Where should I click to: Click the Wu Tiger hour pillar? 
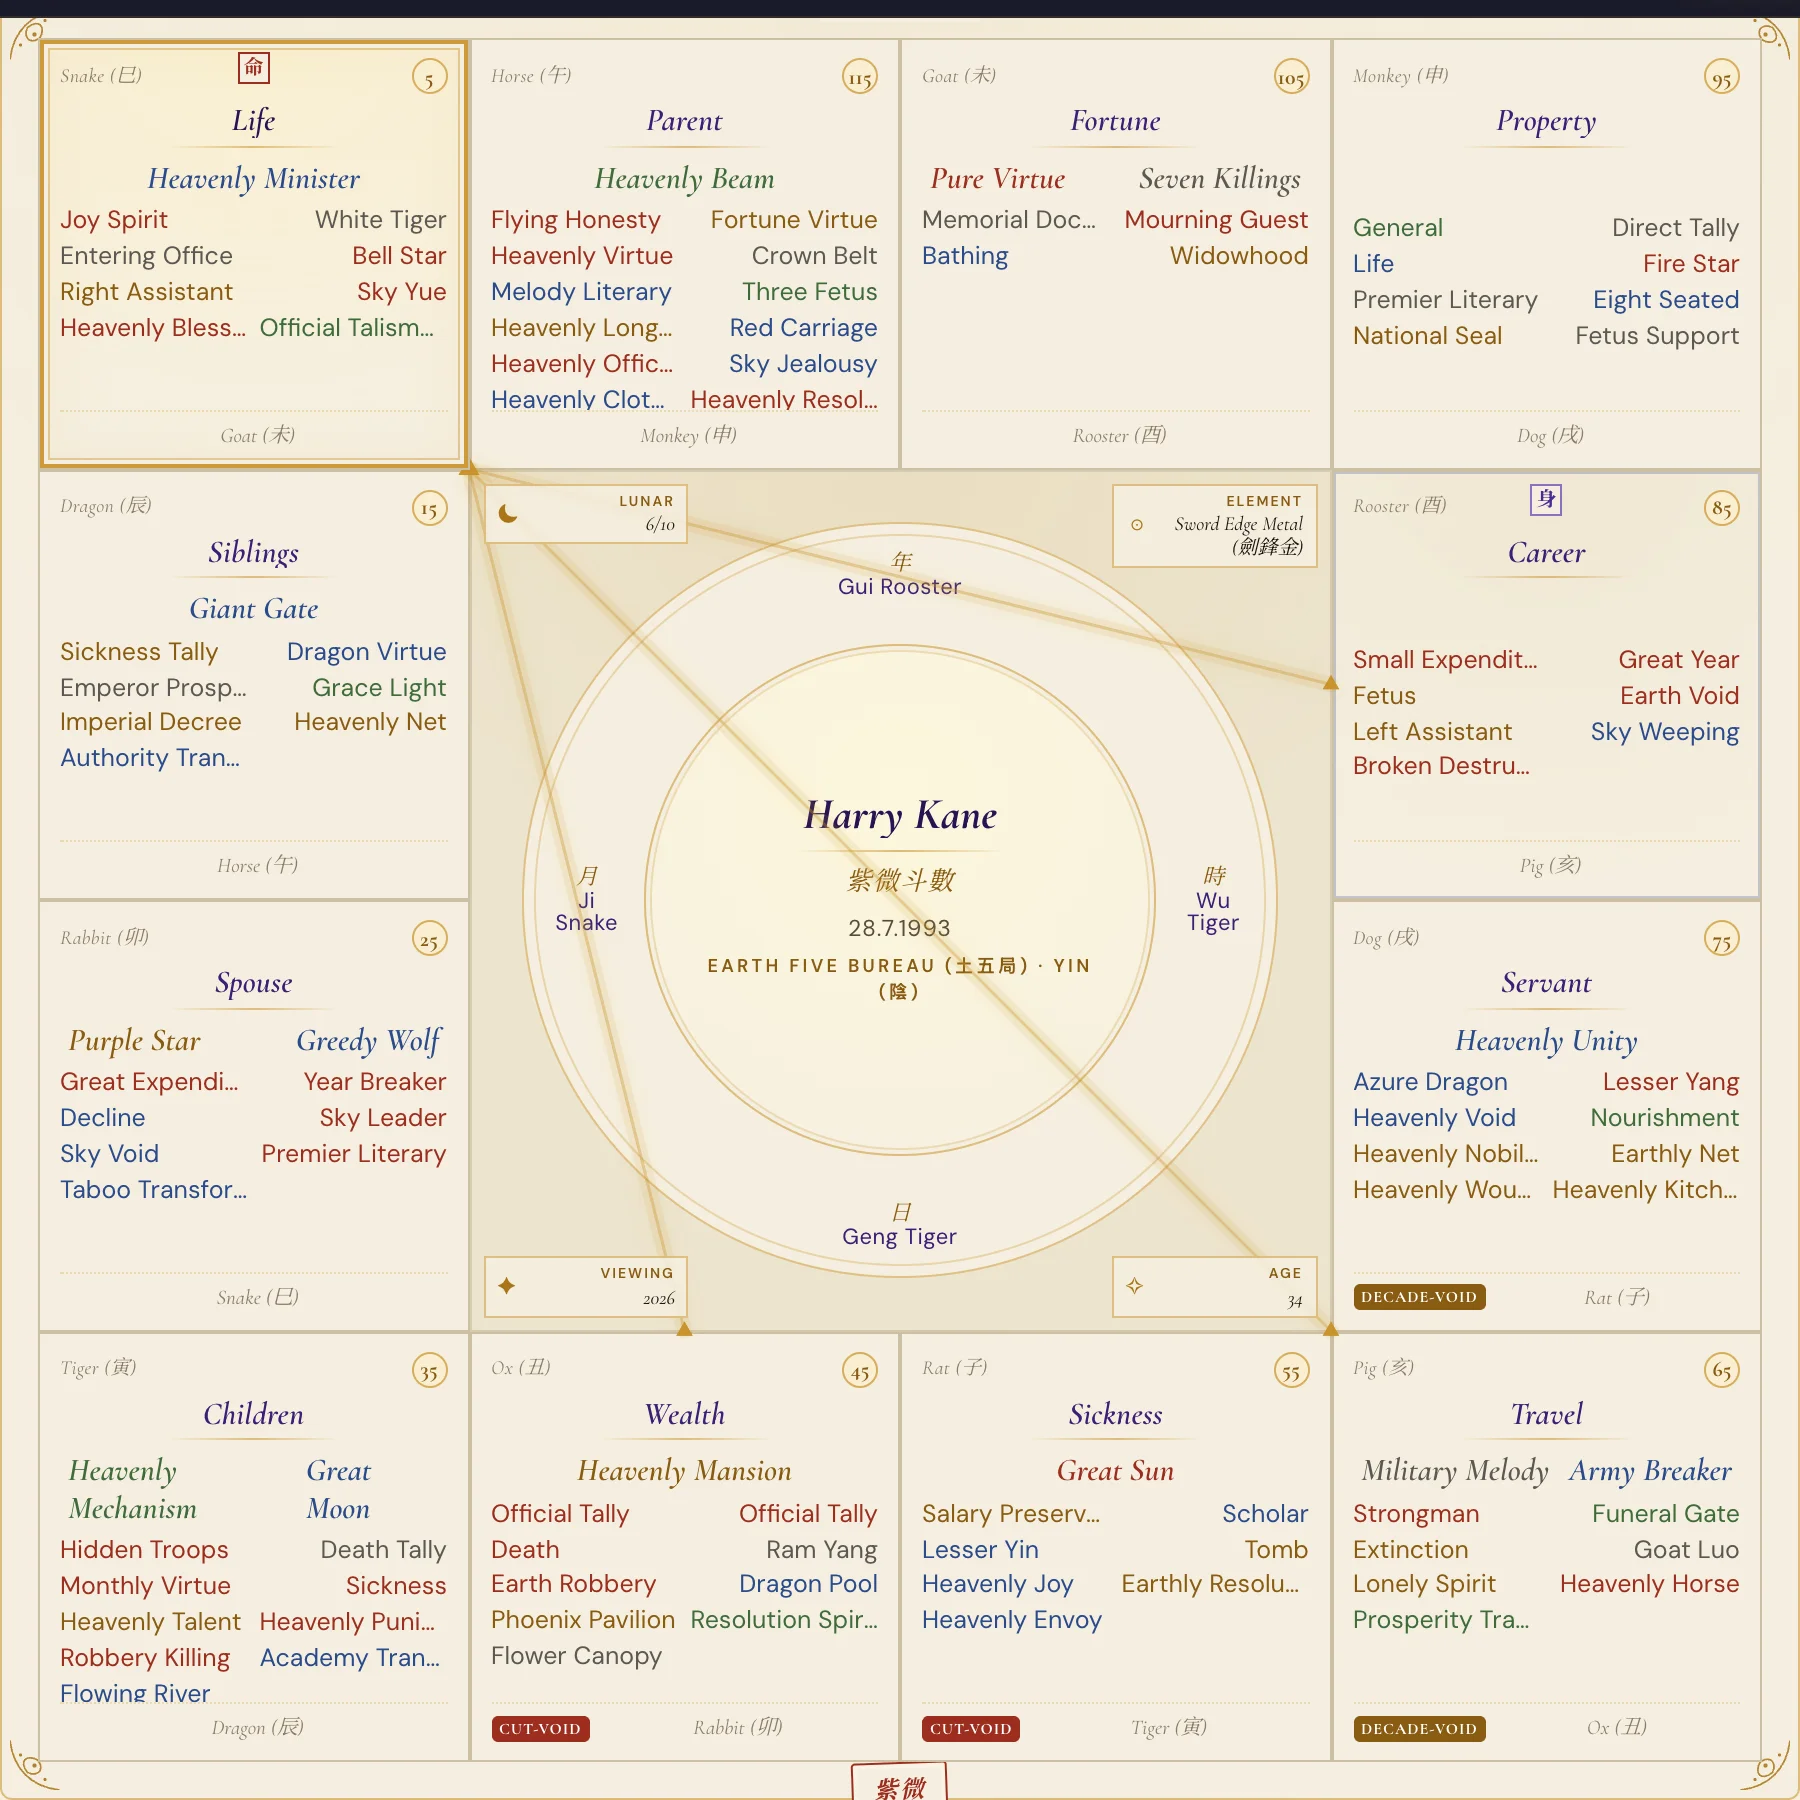tap(1213, 899)
